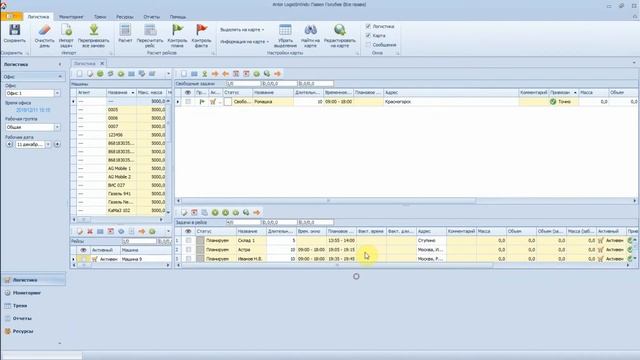This screenshot has width=640, height=360.
Task: Click first Свободные задачи summary field
Action: point(243,84)
